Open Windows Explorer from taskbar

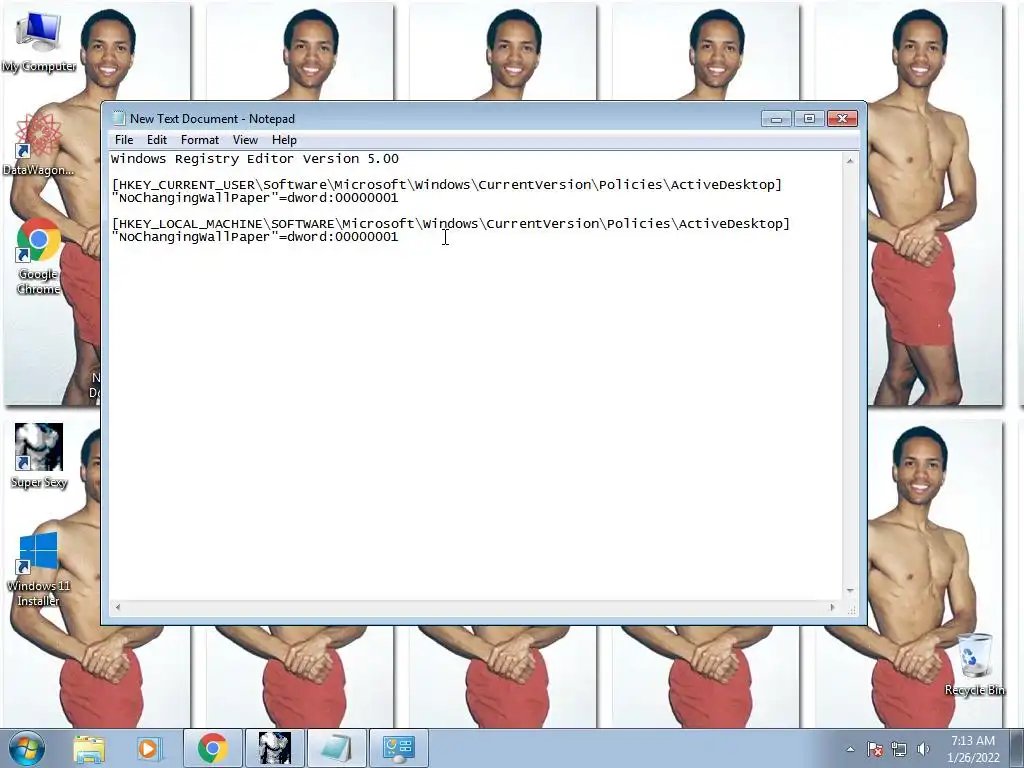pos(89,748)
